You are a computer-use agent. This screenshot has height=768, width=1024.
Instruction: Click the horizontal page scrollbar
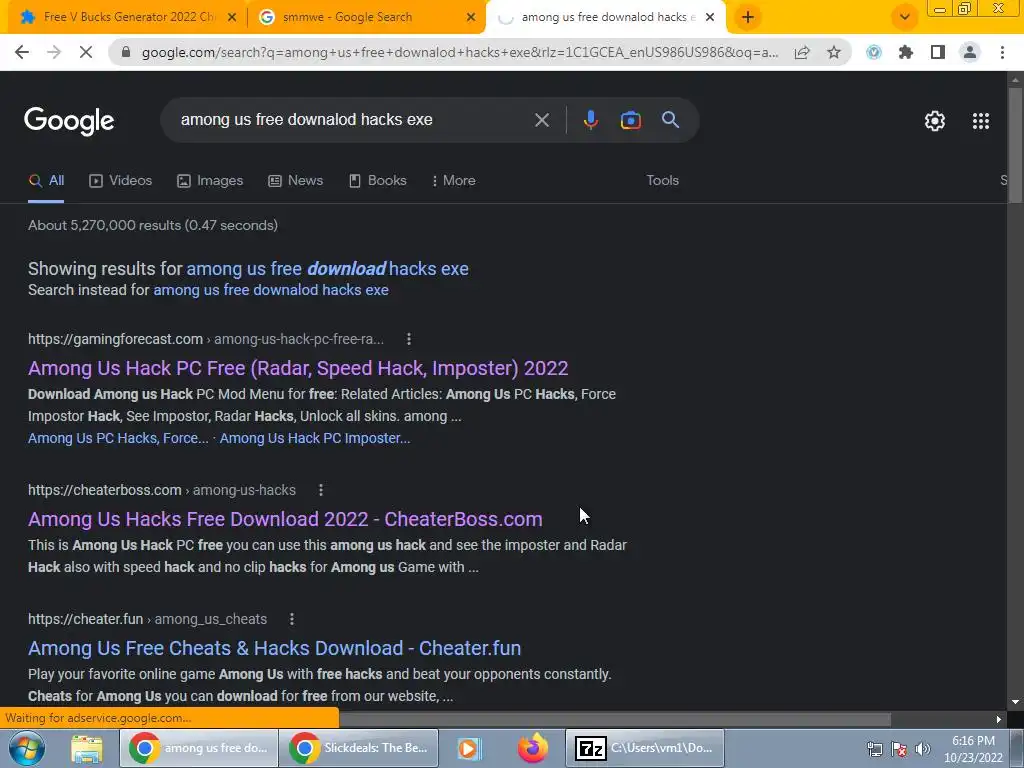[x=615, y=719]
